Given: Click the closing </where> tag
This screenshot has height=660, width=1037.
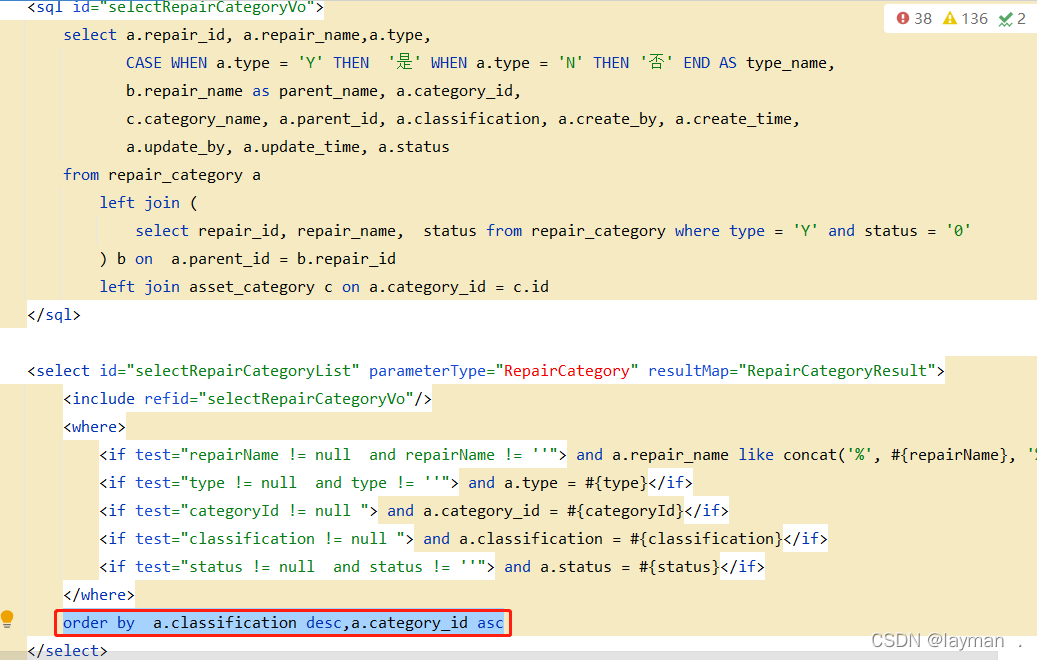Looking at the screenshot, I should pyautogui.click(x=99, y=595).
